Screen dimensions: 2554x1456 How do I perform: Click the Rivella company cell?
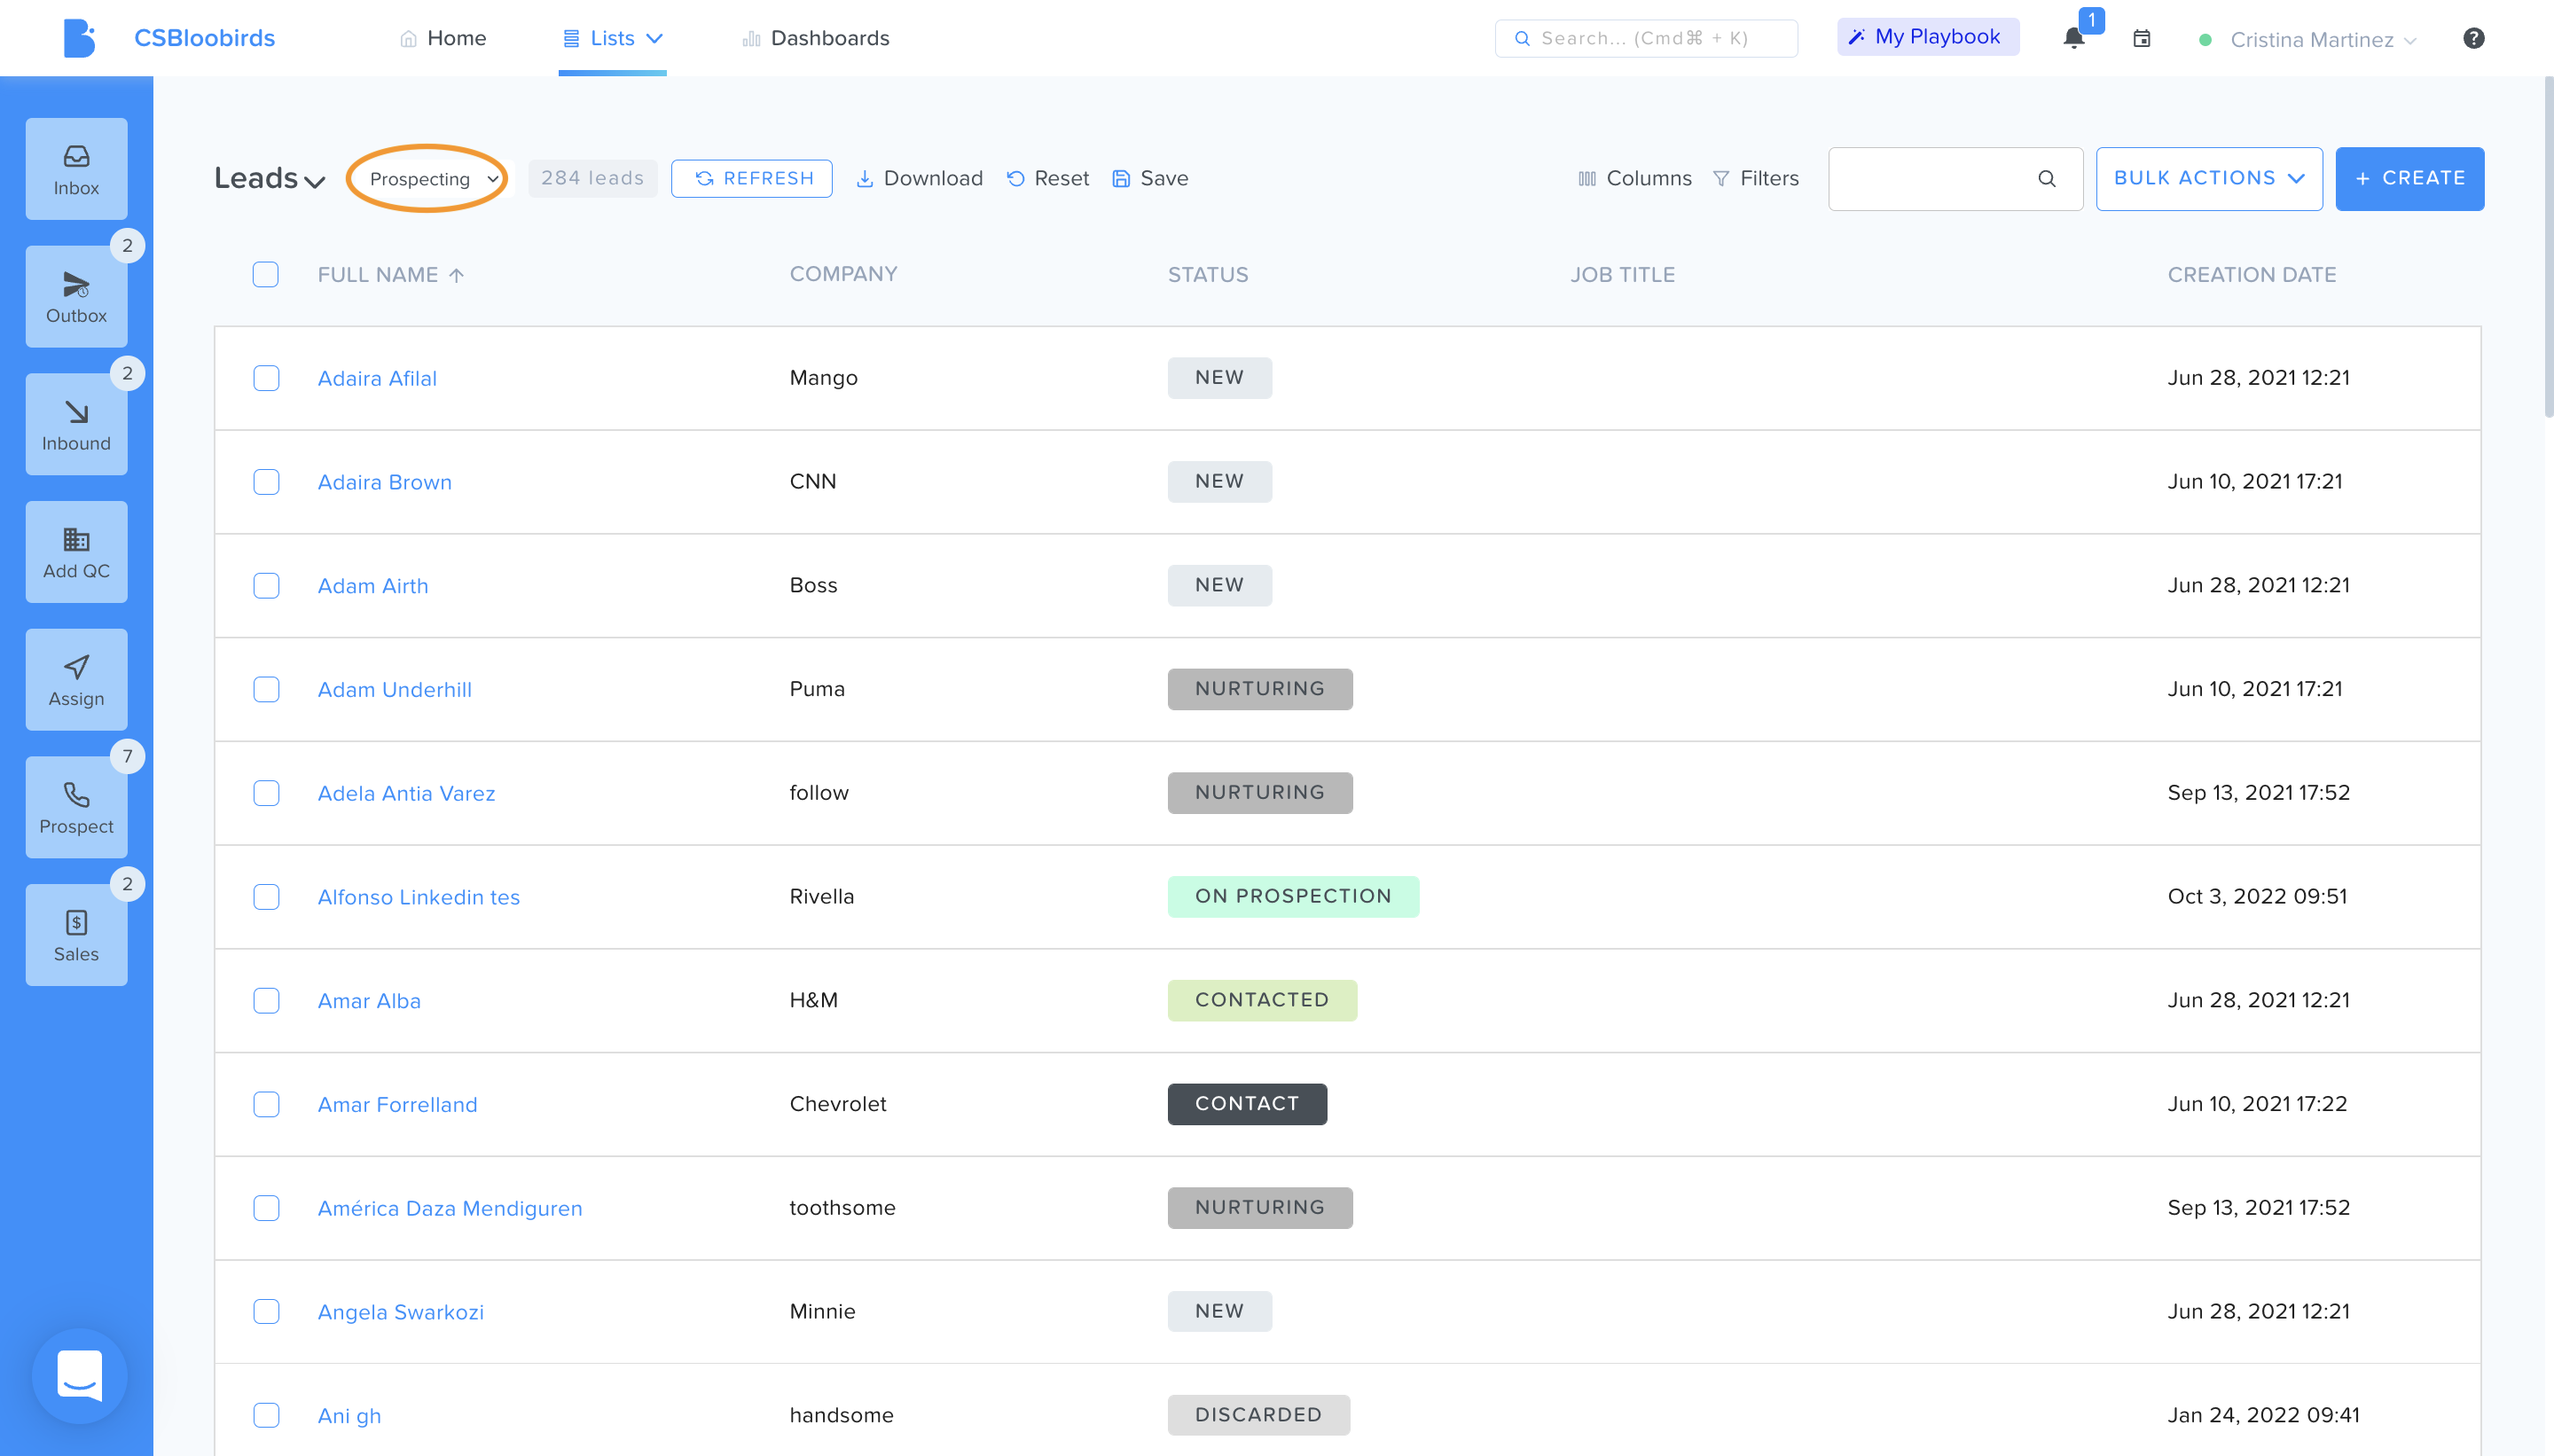pyautogui.click(x=821, y=897)
